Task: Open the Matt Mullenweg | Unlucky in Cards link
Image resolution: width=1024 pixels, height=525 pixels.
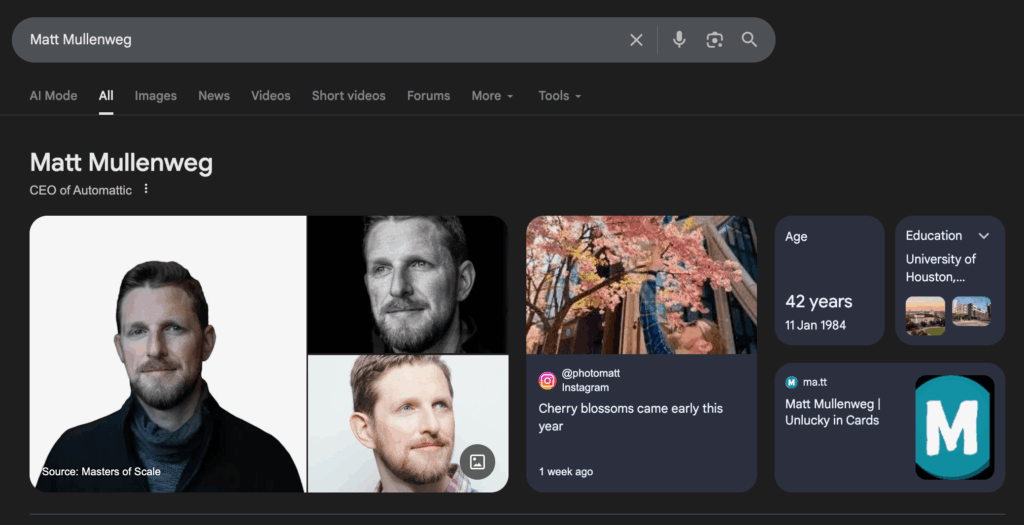Action: (x=832, y=412)
